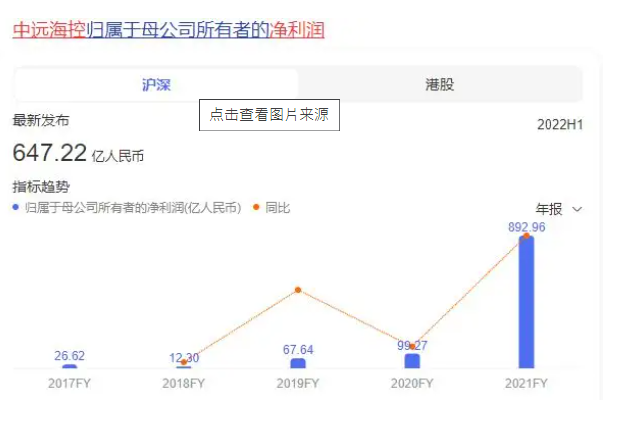Click the orange 同比 point for 2020FY
Image resolution: width=622 pixels, height=440 pixels.
click(412, 346)
